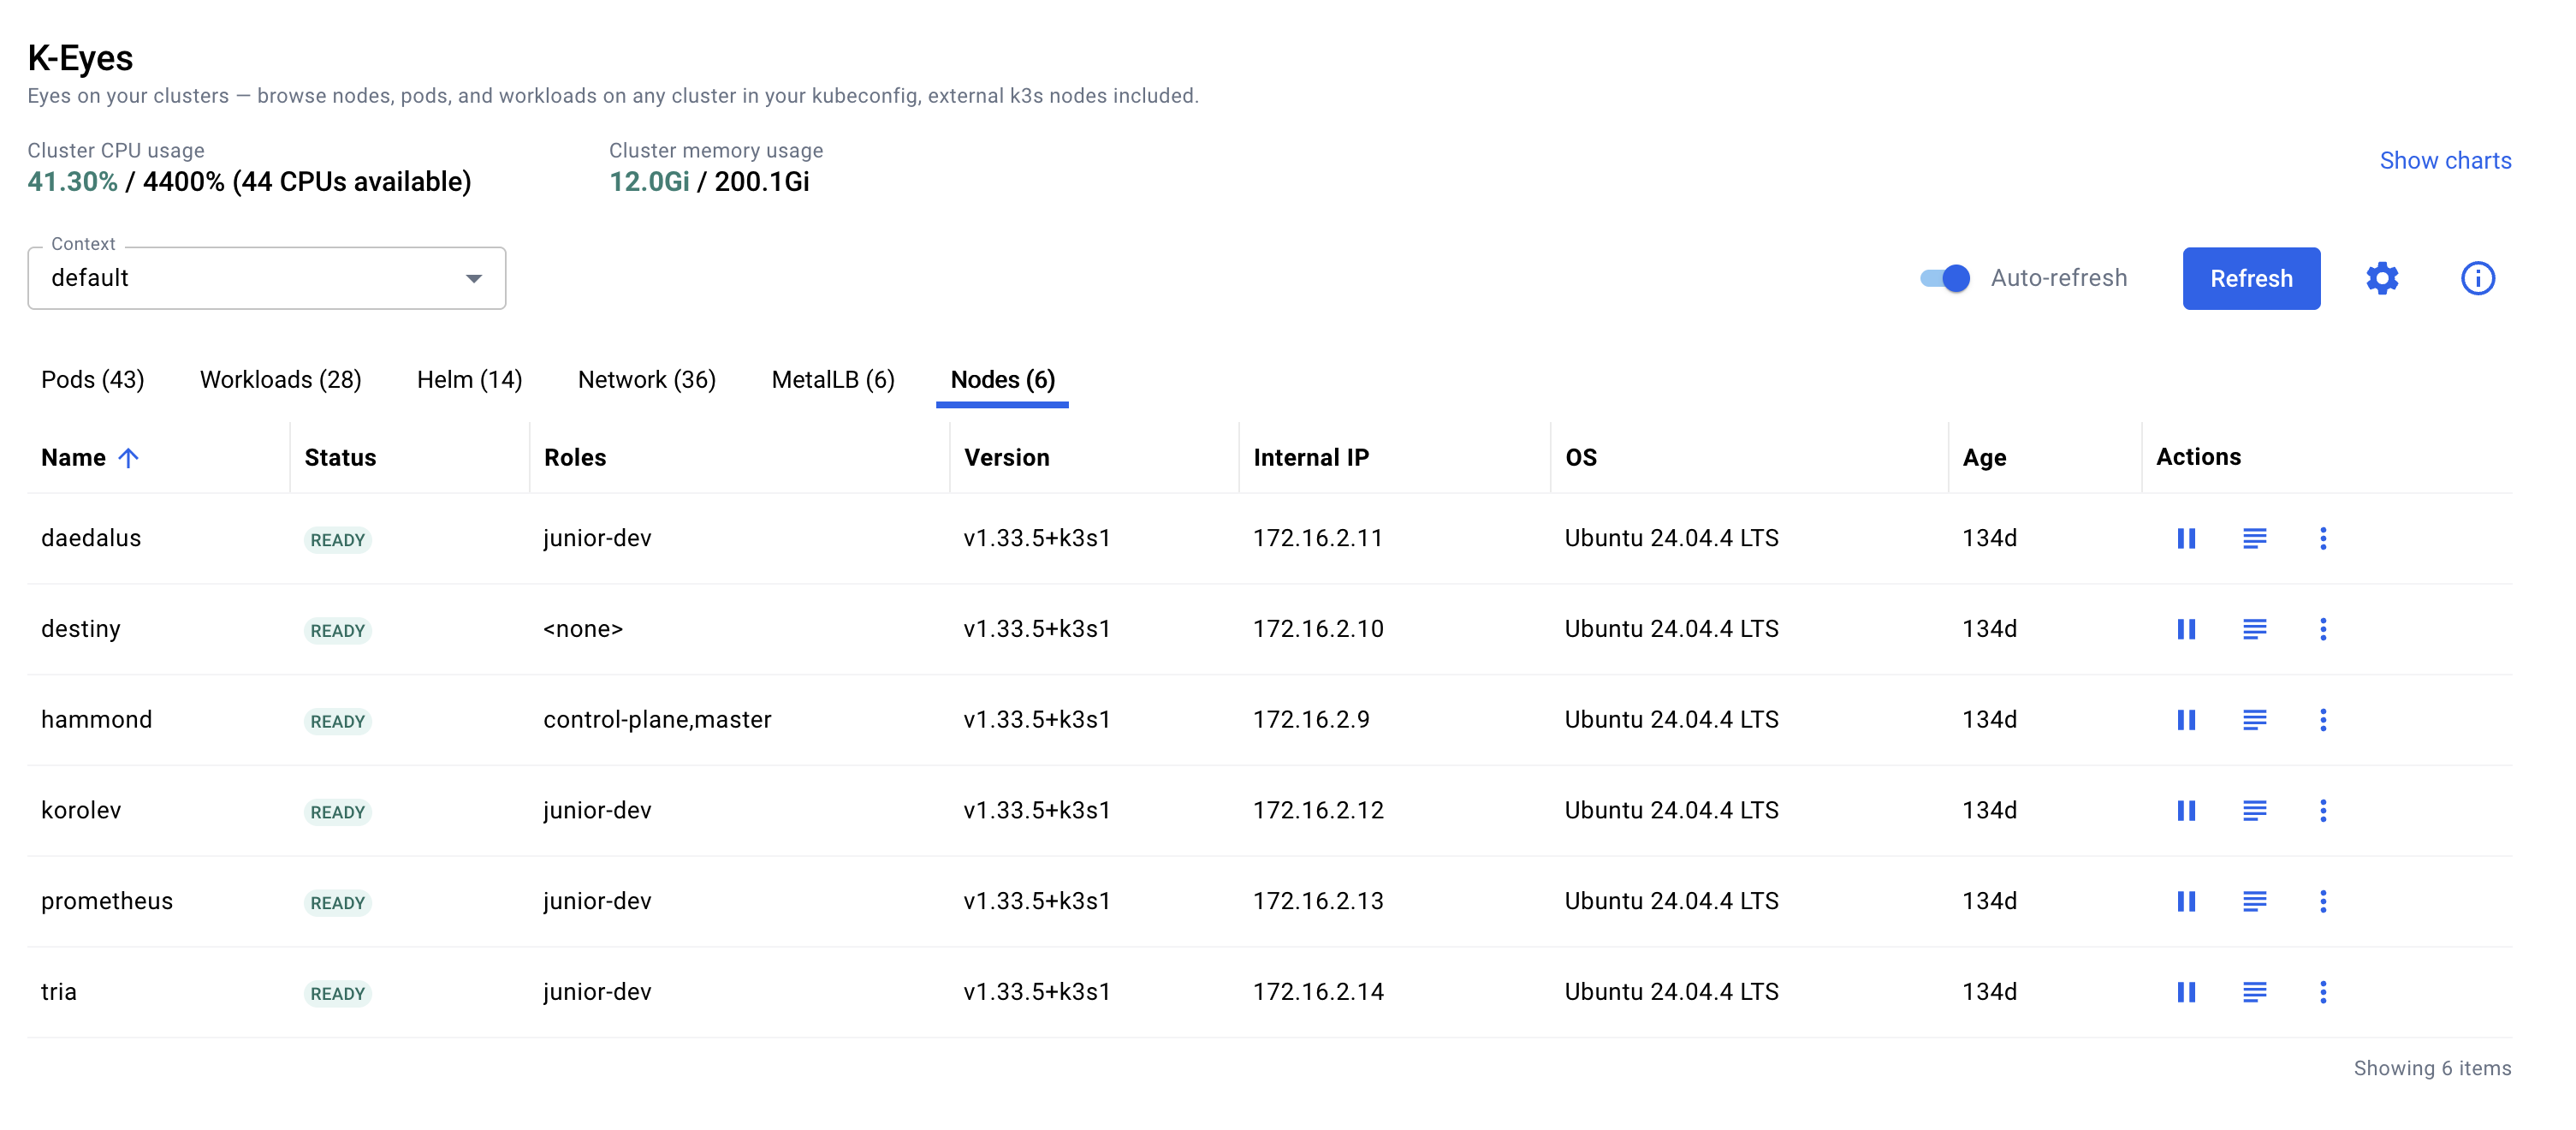Click the daedalus node name
Screen dimensions: 2576x1130
pyautogui.click(x=91, y=538)
